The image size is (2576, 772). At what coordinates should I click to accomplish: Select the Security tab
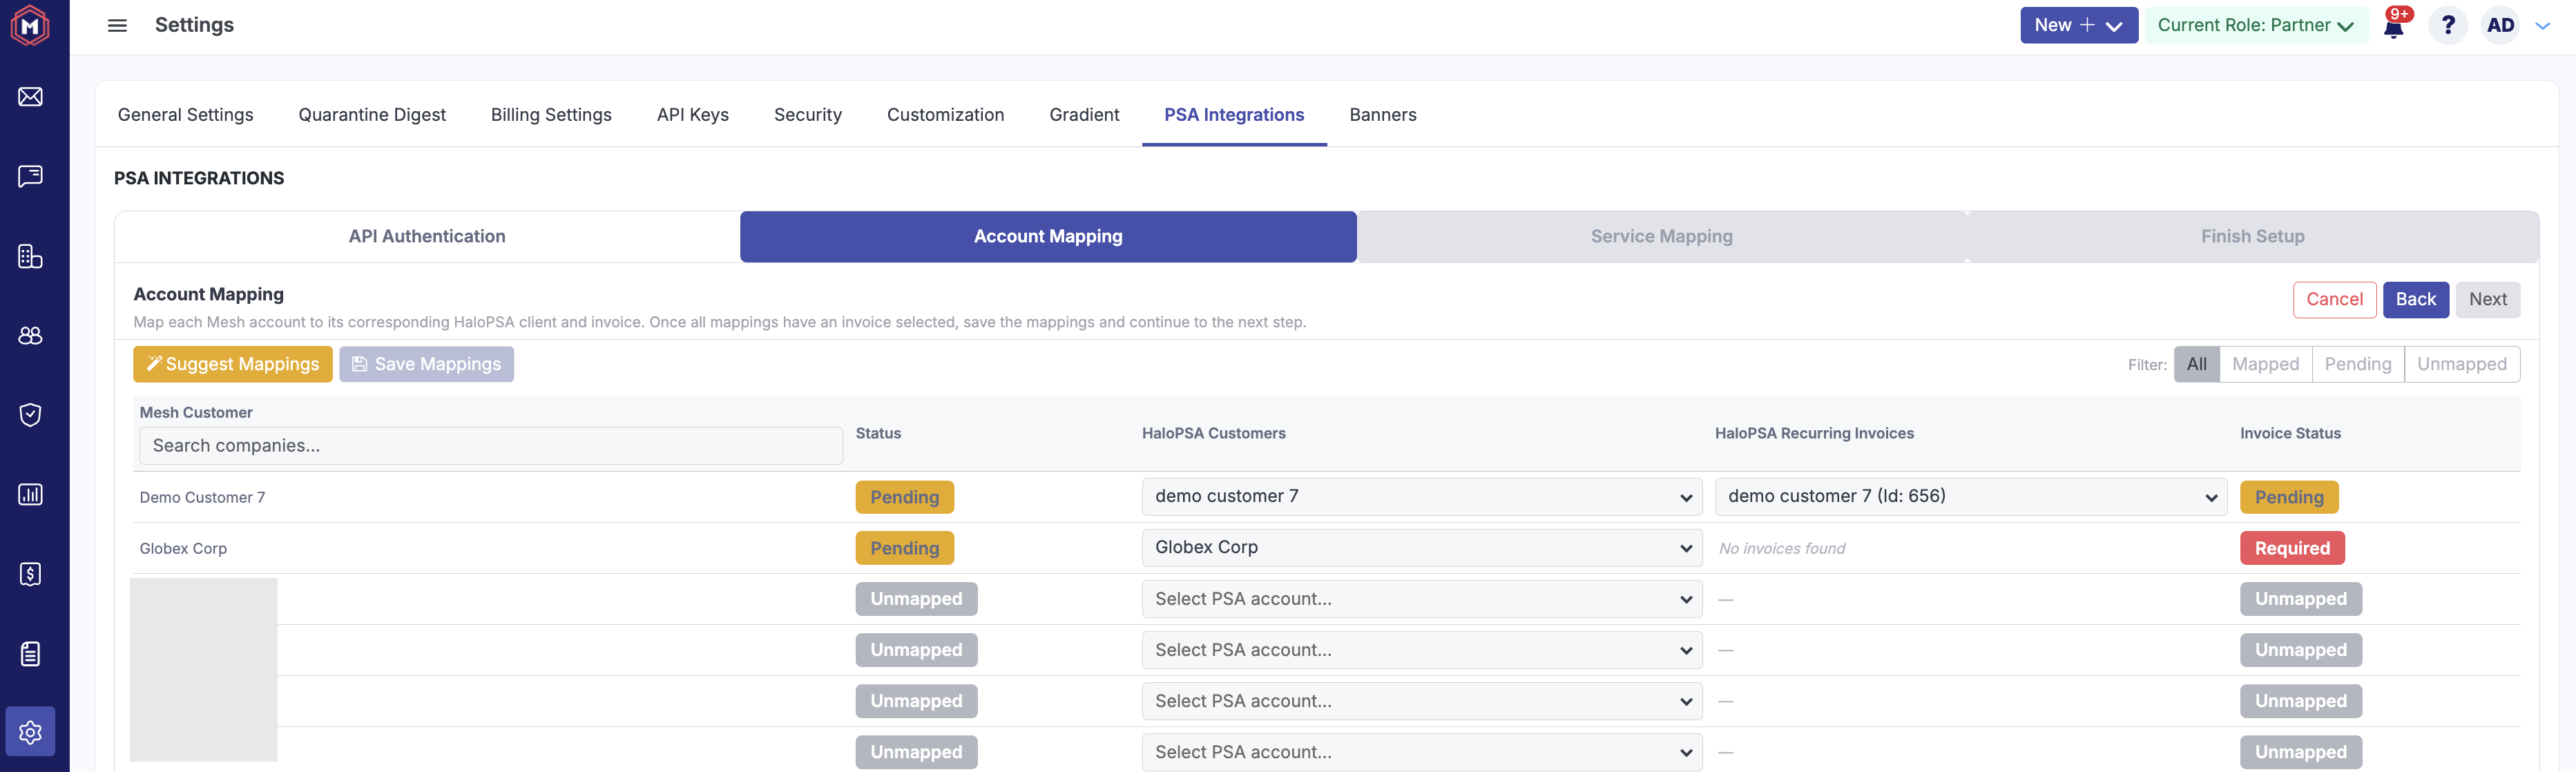coord(808,115)
